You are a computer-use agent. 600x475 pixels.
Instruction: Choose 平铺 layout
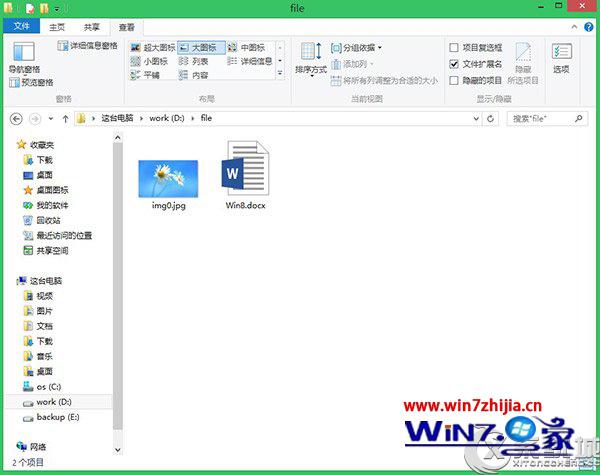(x=145, y=75)
